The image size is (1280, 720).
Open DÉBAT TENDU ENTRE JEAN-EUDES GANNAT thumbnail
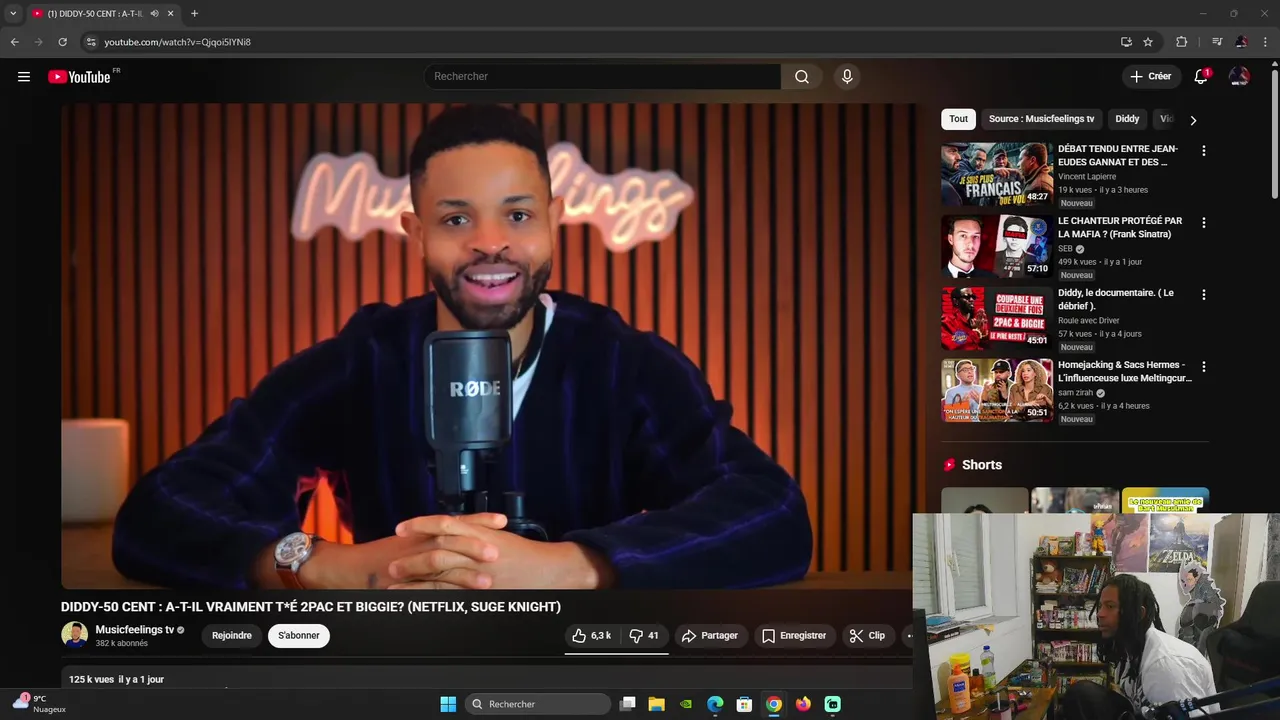point(997,174)
